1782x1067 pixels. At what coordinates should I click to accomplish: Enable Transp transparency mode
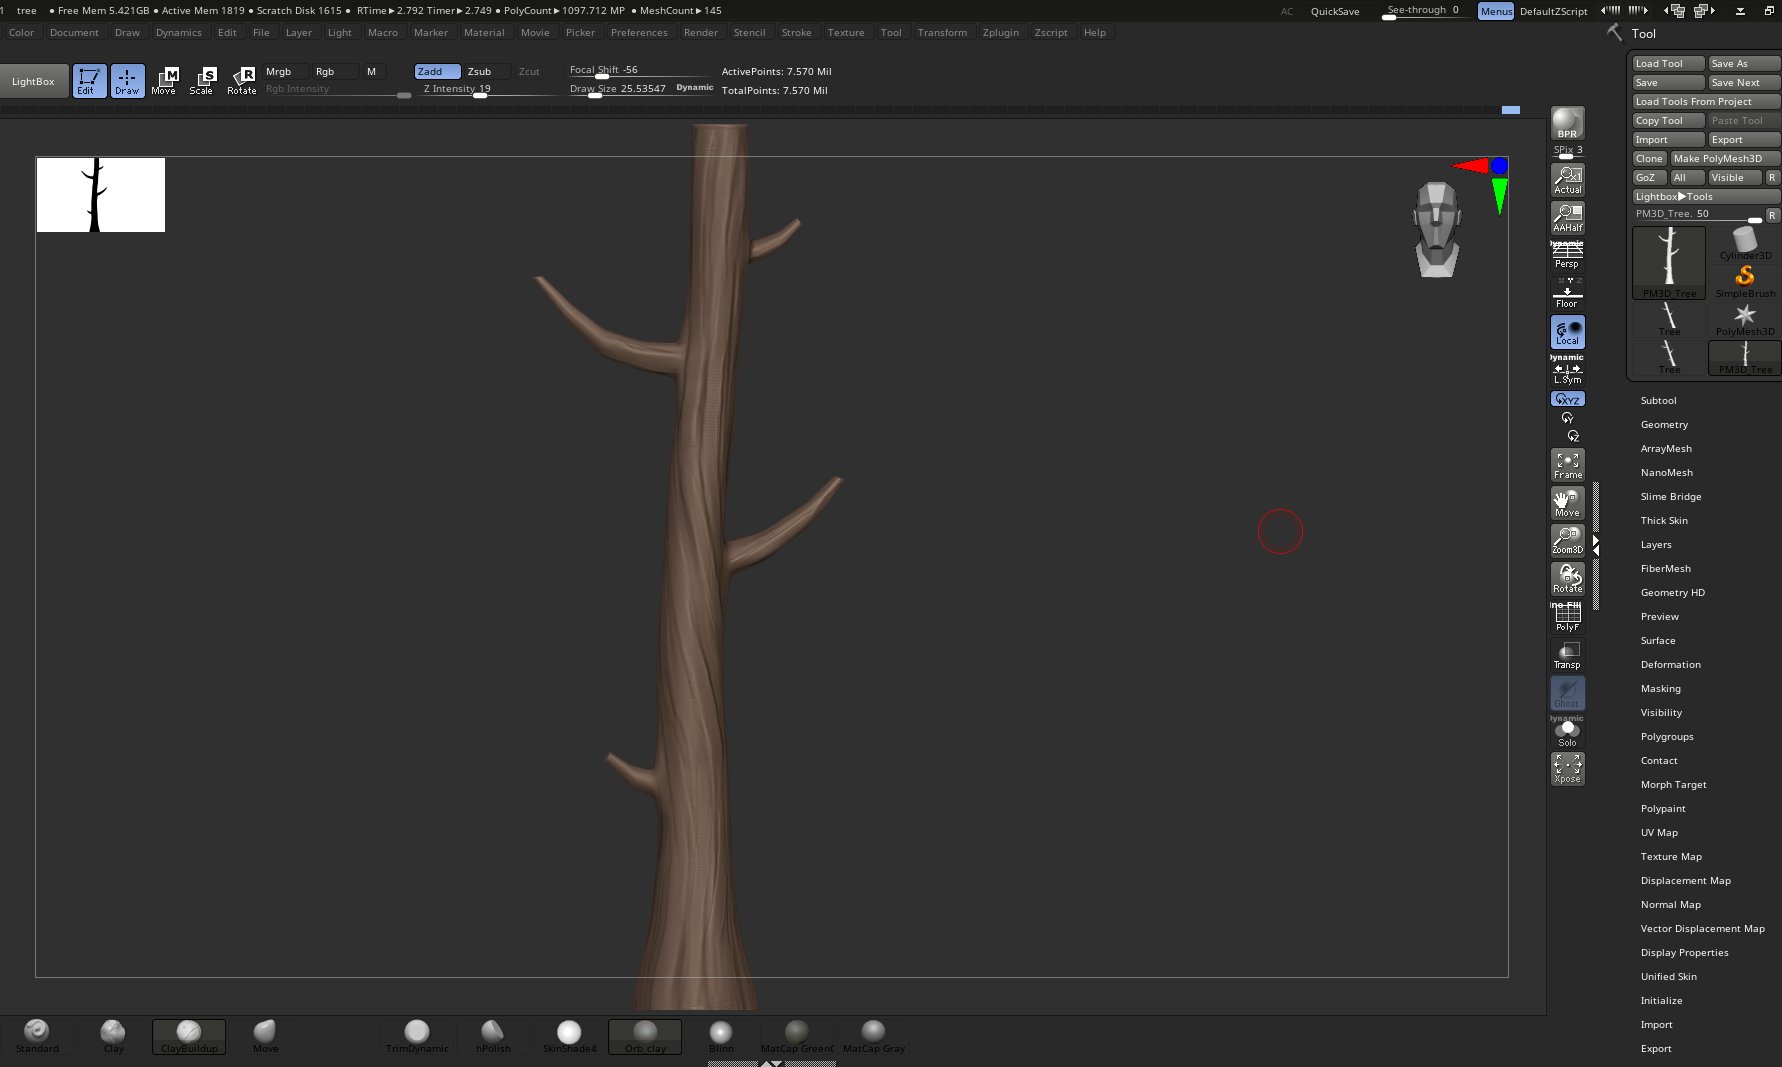(1567, 655)
